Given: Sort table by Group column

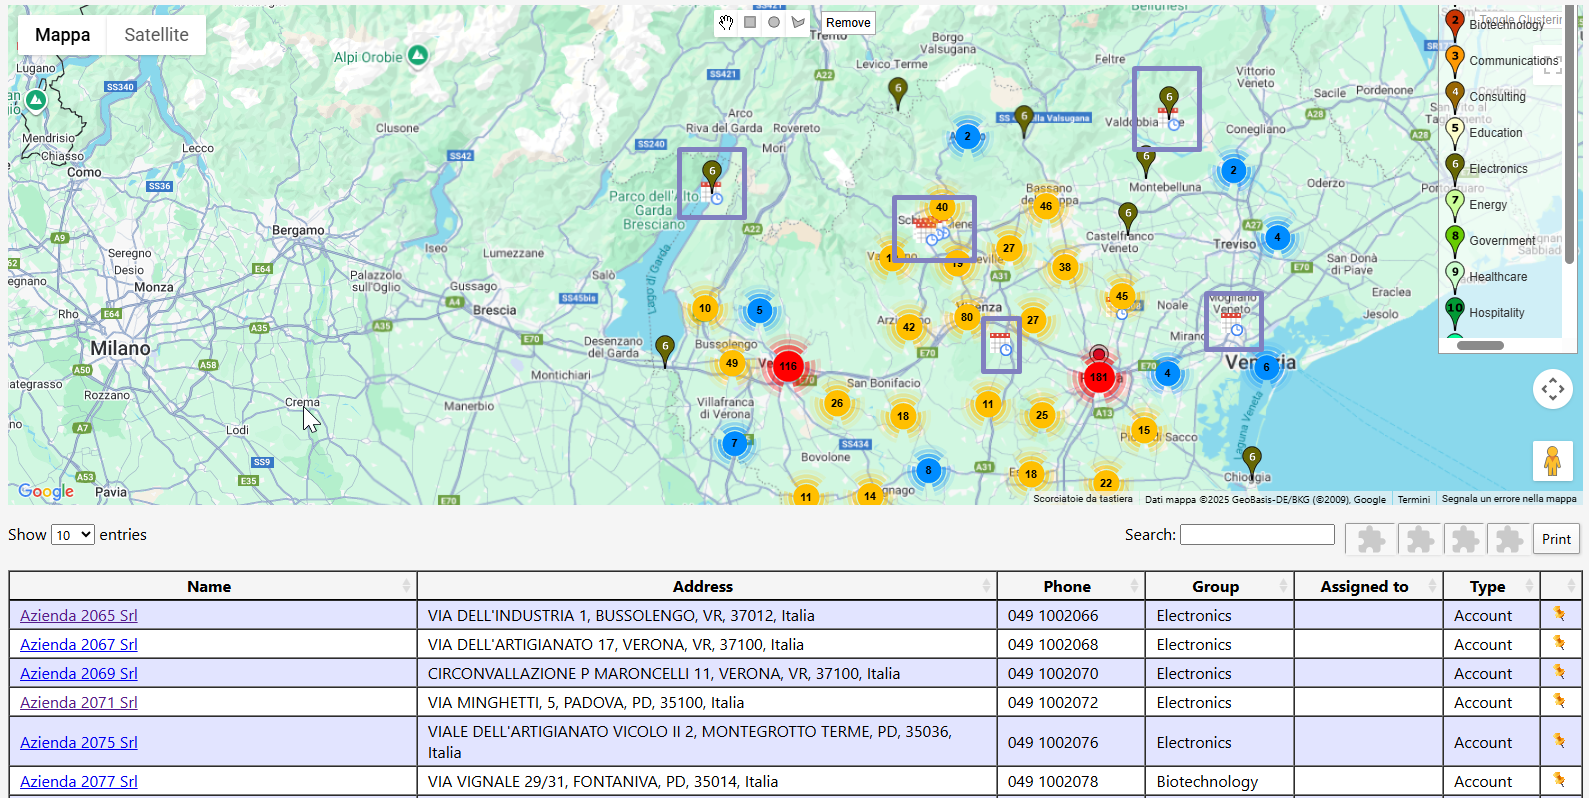Looking at the screenshot, I should click(x=1216, y=586).
